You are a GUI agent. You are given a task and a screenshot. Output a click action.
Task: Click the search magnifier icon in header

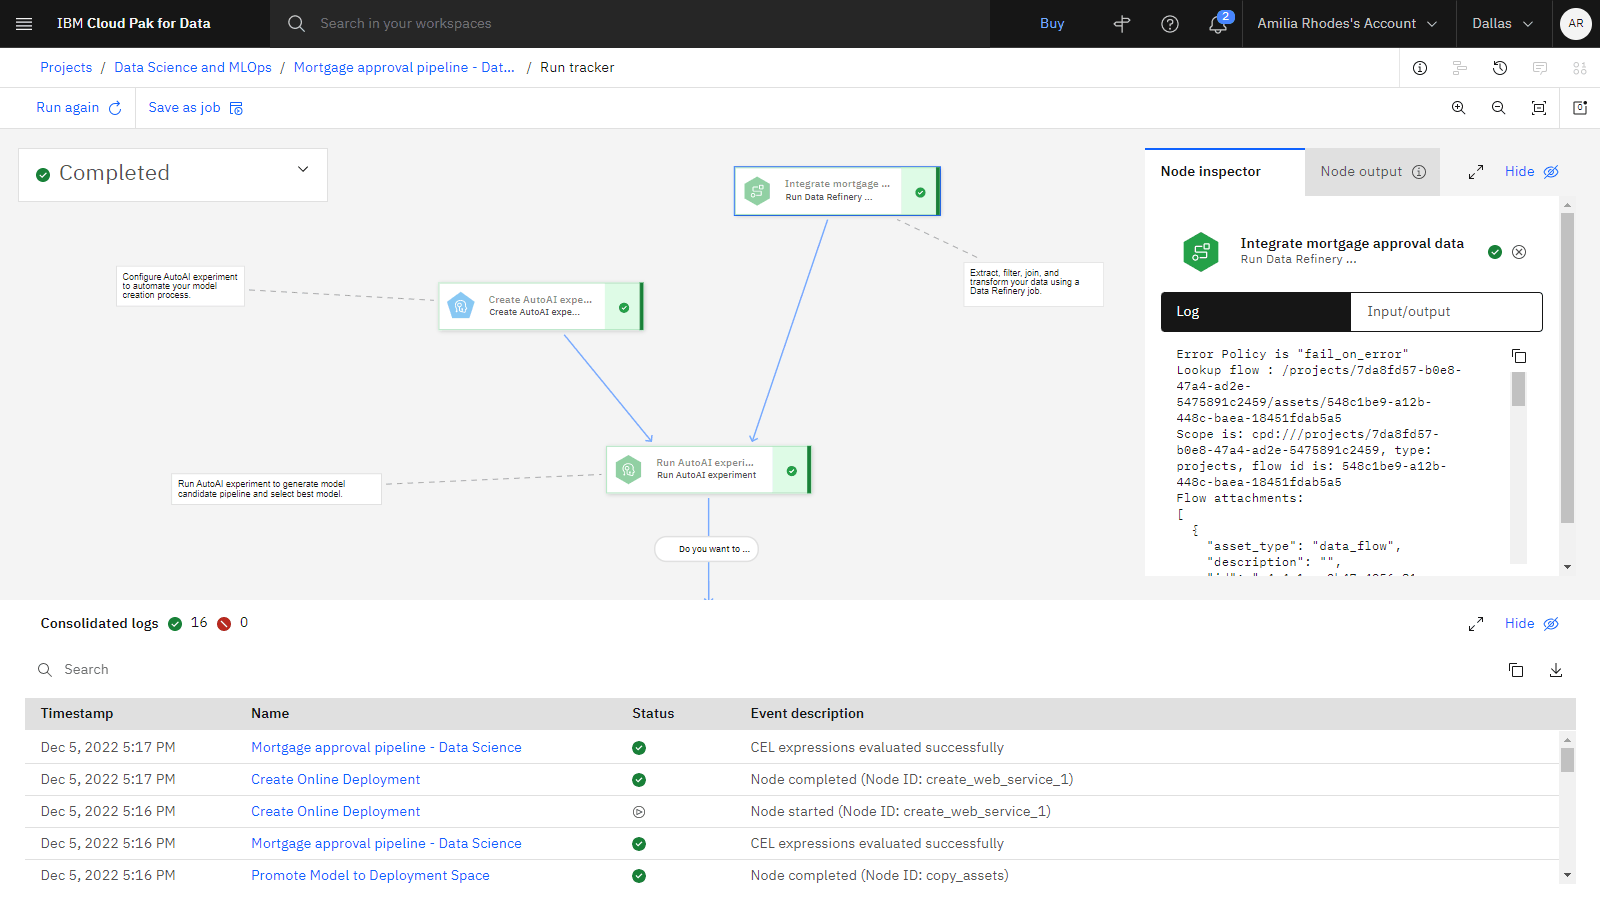[x=296, y=23]
